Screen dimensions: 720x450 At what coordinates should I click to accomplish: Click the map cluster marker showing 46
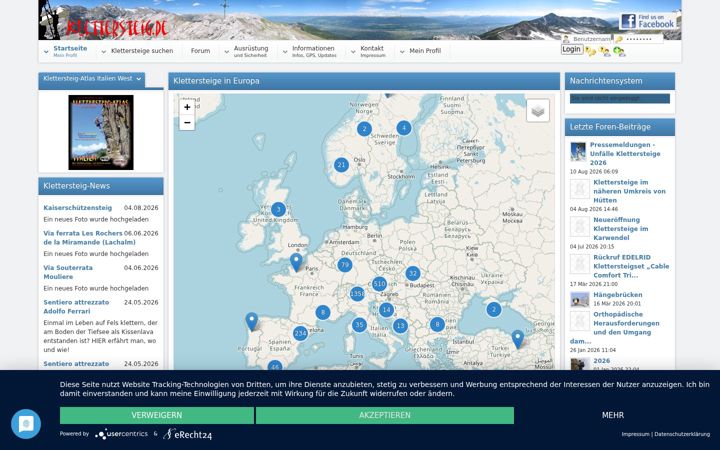tap(275, 367)
